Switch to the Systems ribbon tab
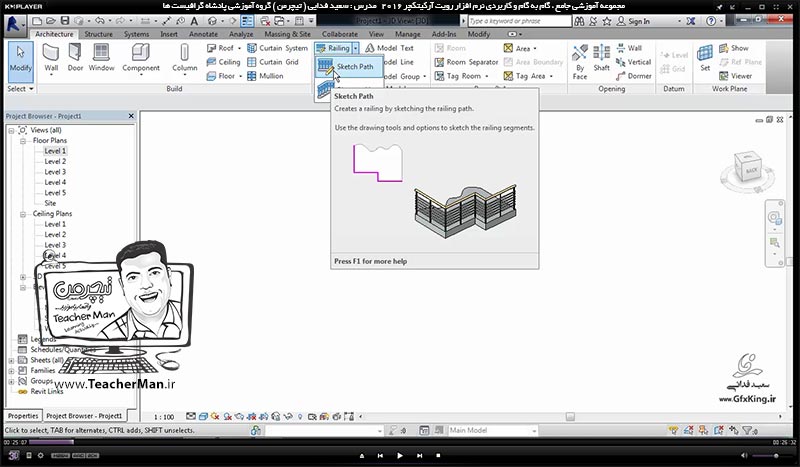Image resolution: width=800 pixels, height=467 pixels. [x=137, y=34]
